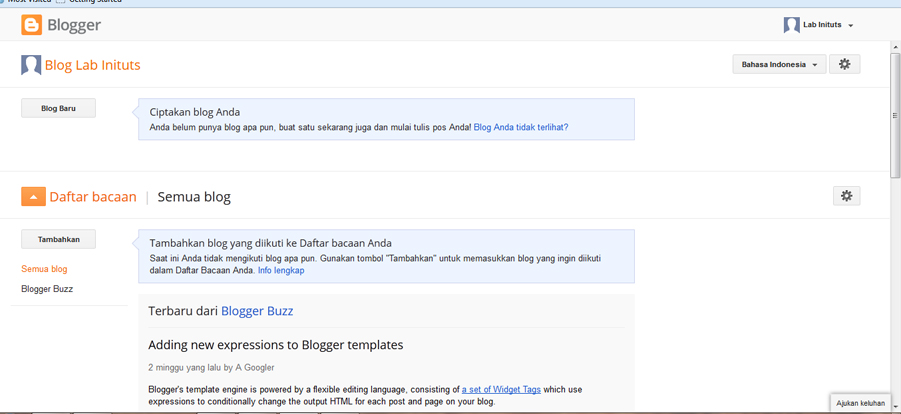901x414 pixels.
Task: Click the Daftar bacaan heading
Action: (93, 197)
